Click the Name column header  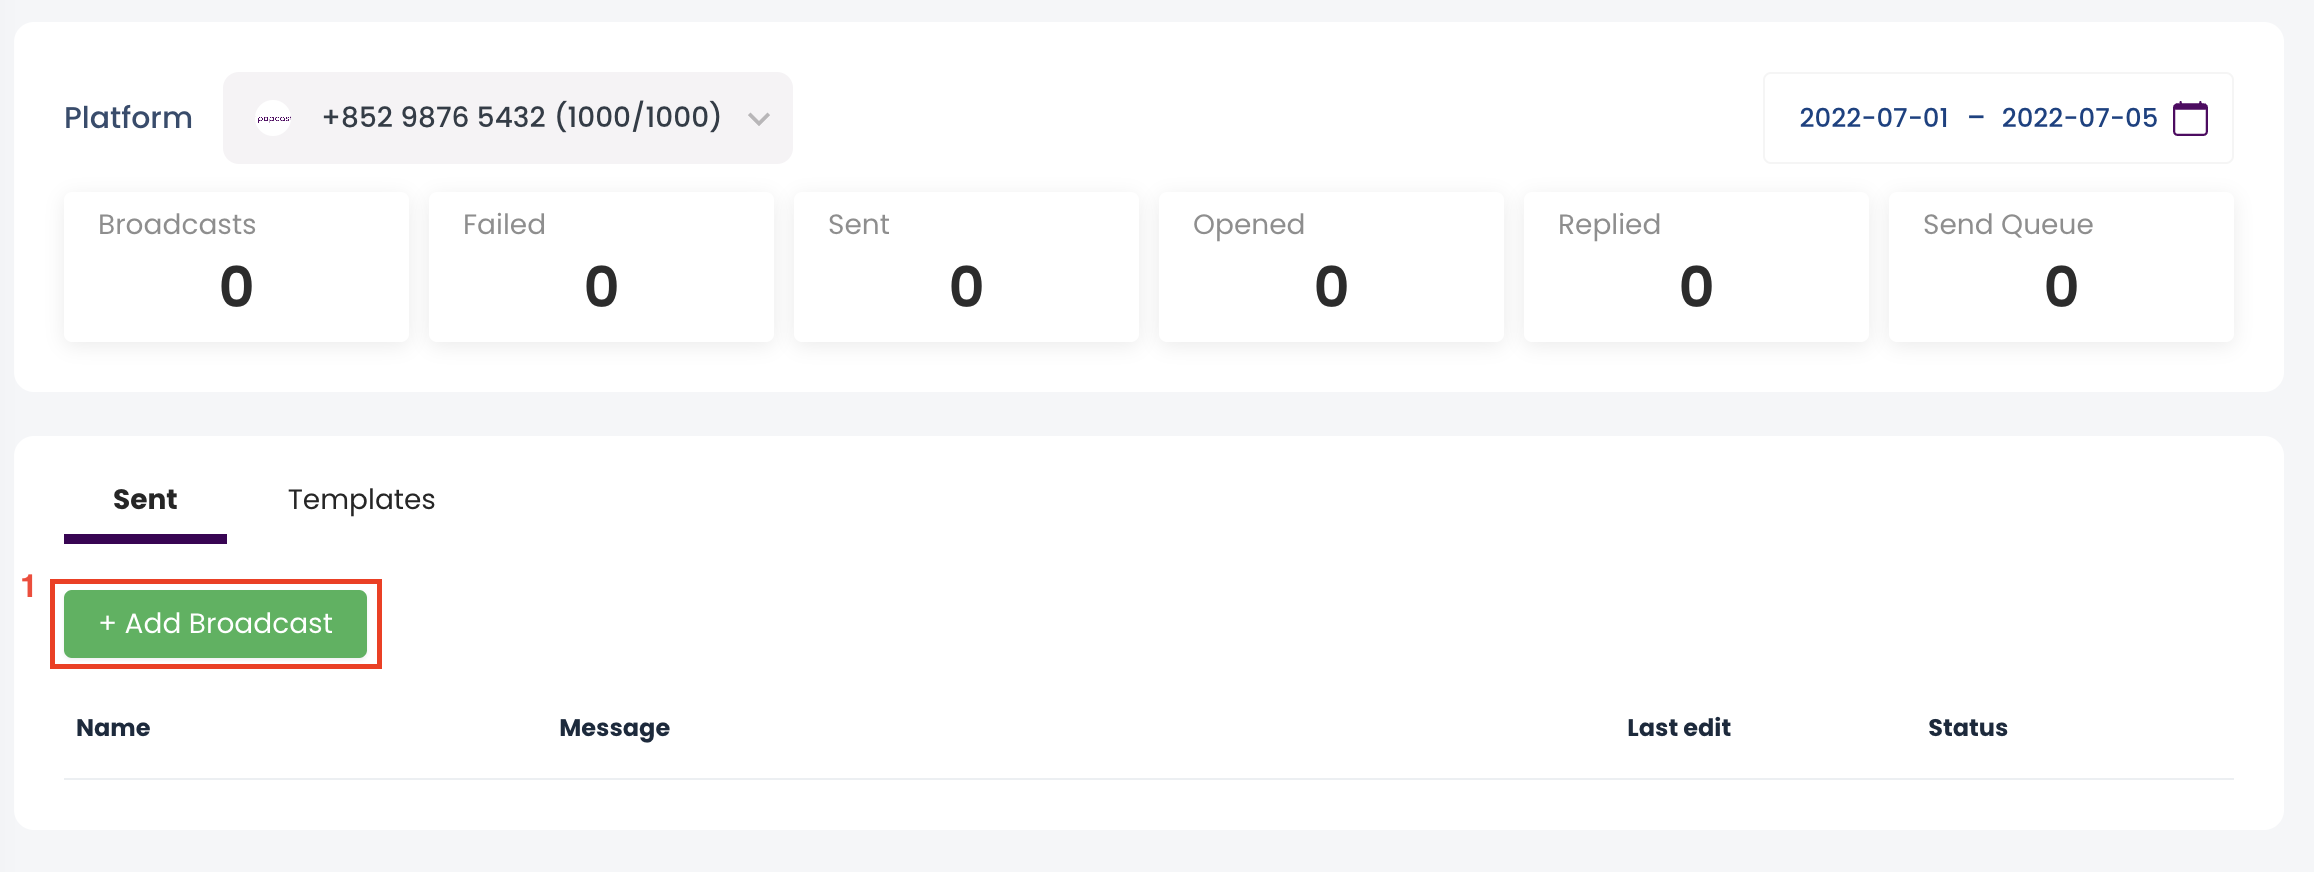113,728
